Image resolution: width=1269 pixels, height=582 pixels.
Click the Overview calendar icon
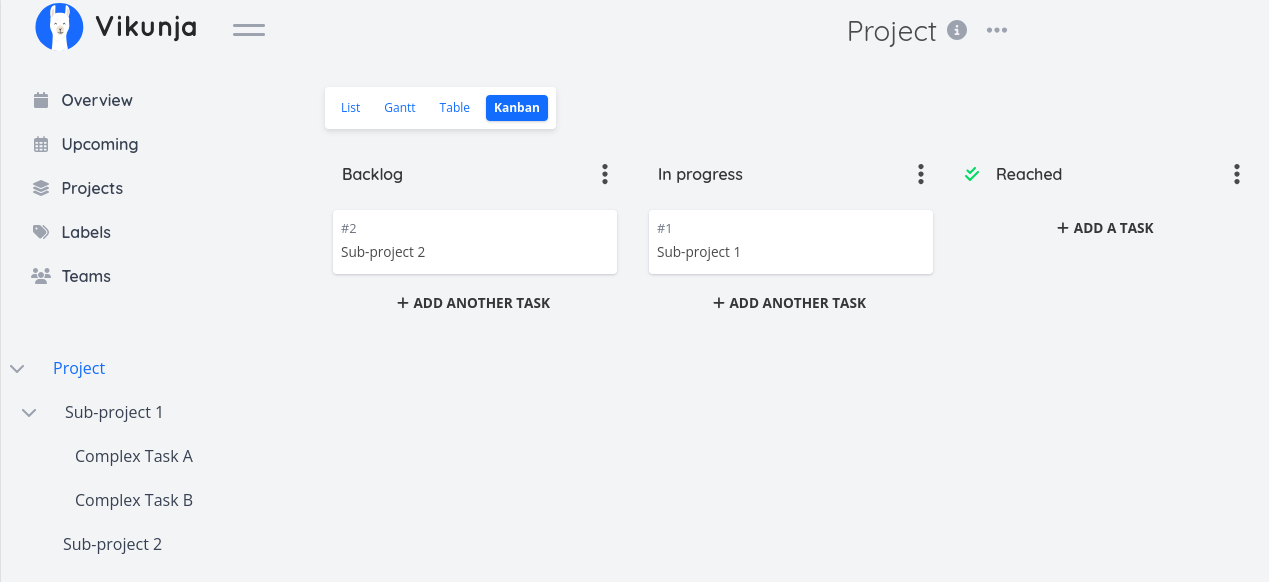[x=41, y=100]
